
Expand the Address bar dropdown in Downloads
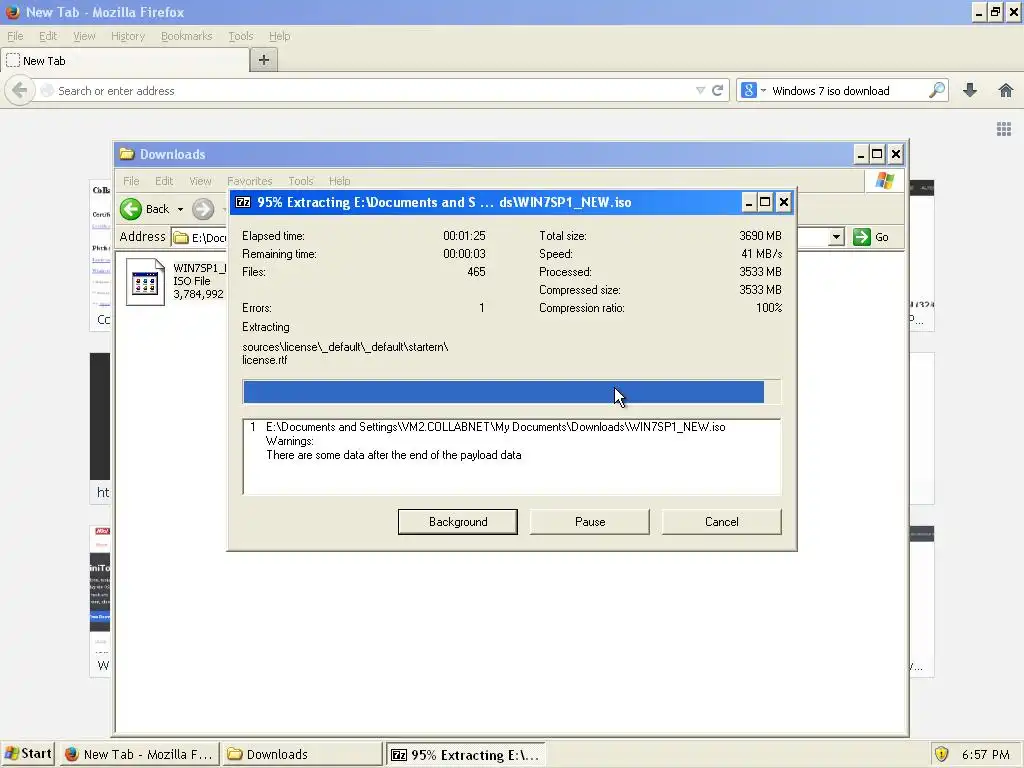coord(836,237)
